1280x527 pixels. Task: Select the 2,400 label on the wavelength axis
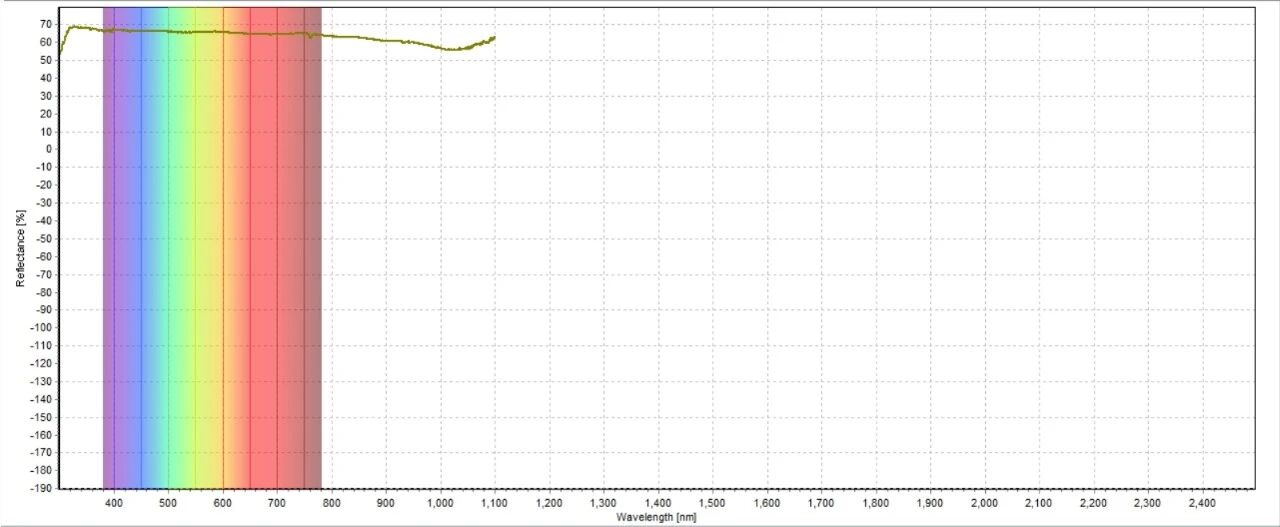[x=1202, y=502]
